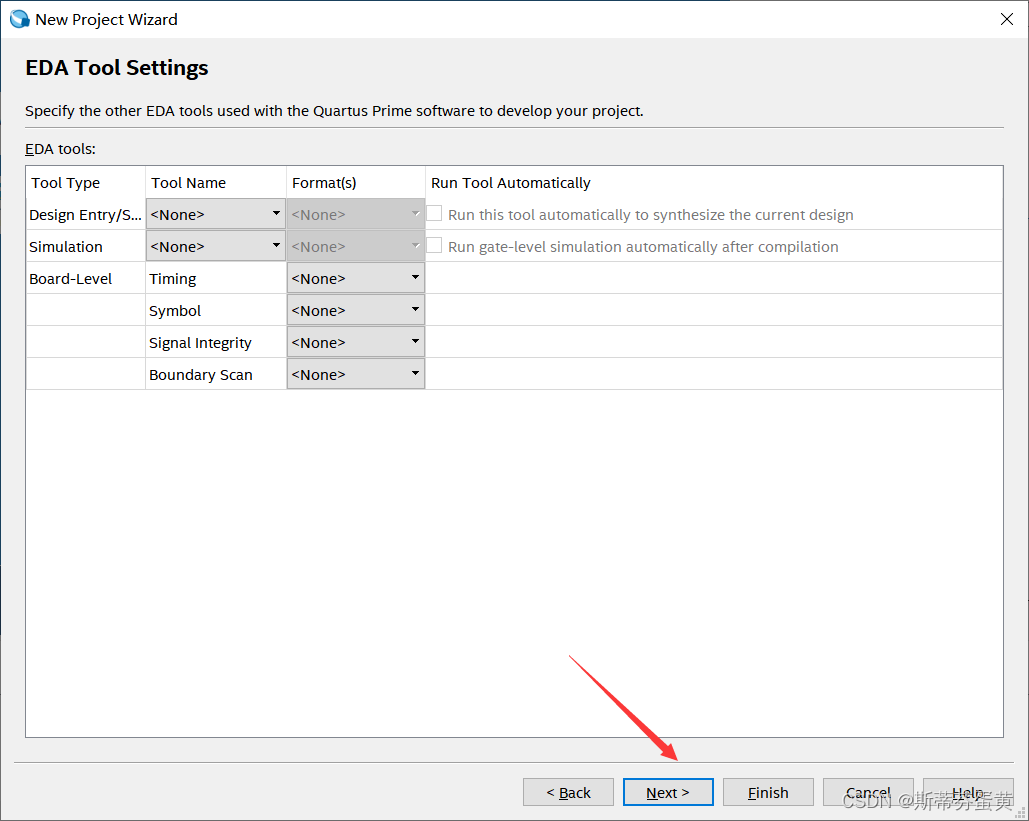The image size is (1029, 821).
Task: Click the EDA tools label
Action: pos(60,149)
